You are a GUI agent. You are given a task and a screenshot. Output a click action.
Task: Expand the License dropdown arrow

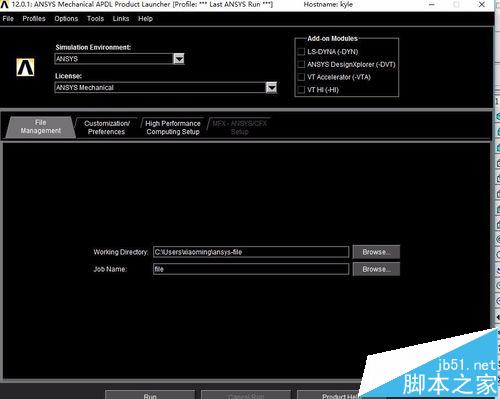click(x=271, y=88)
